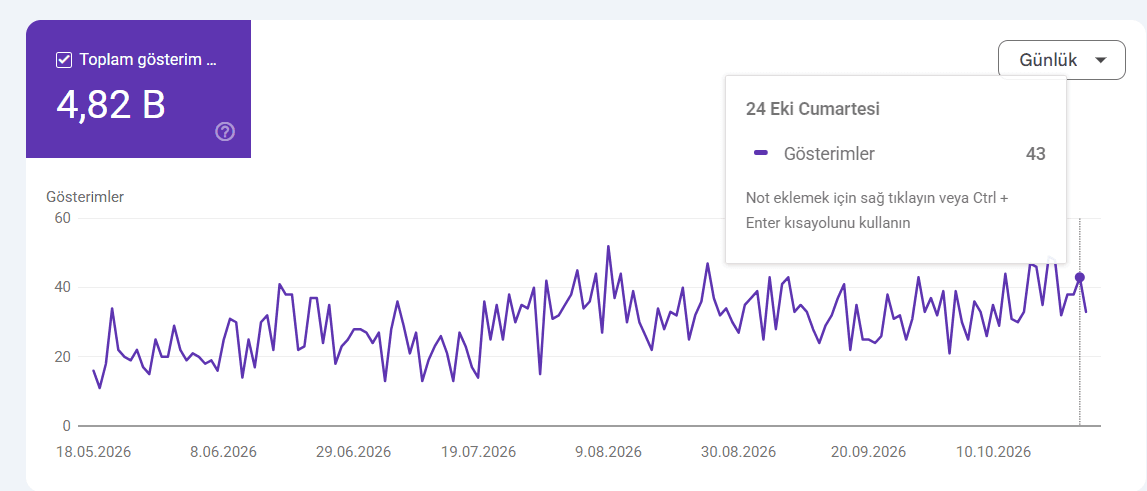Click the value 43 in tooltip
This screenshot has height=491, width=1147.
click(x=1035, y=154)
